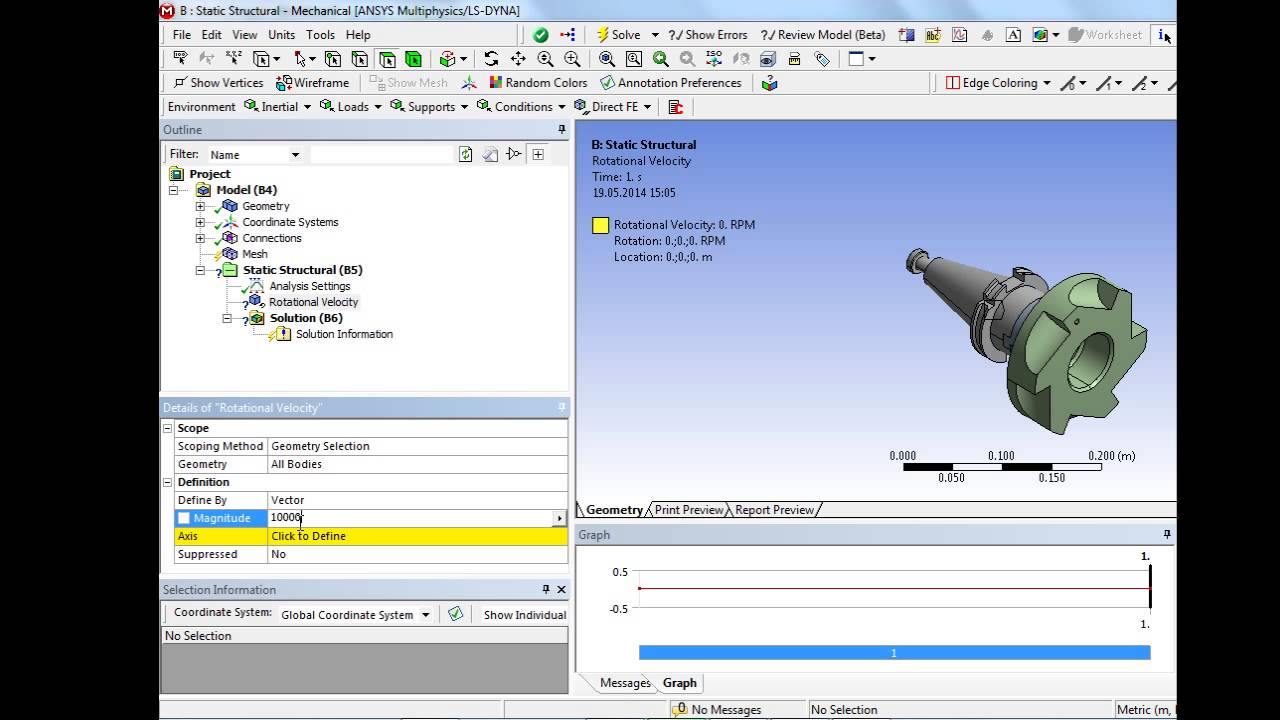Screen dimensions: 1280x720
Task: Click the Commands C icon on Environment bar
Action: pyautogui.click(x=675, y=107)
